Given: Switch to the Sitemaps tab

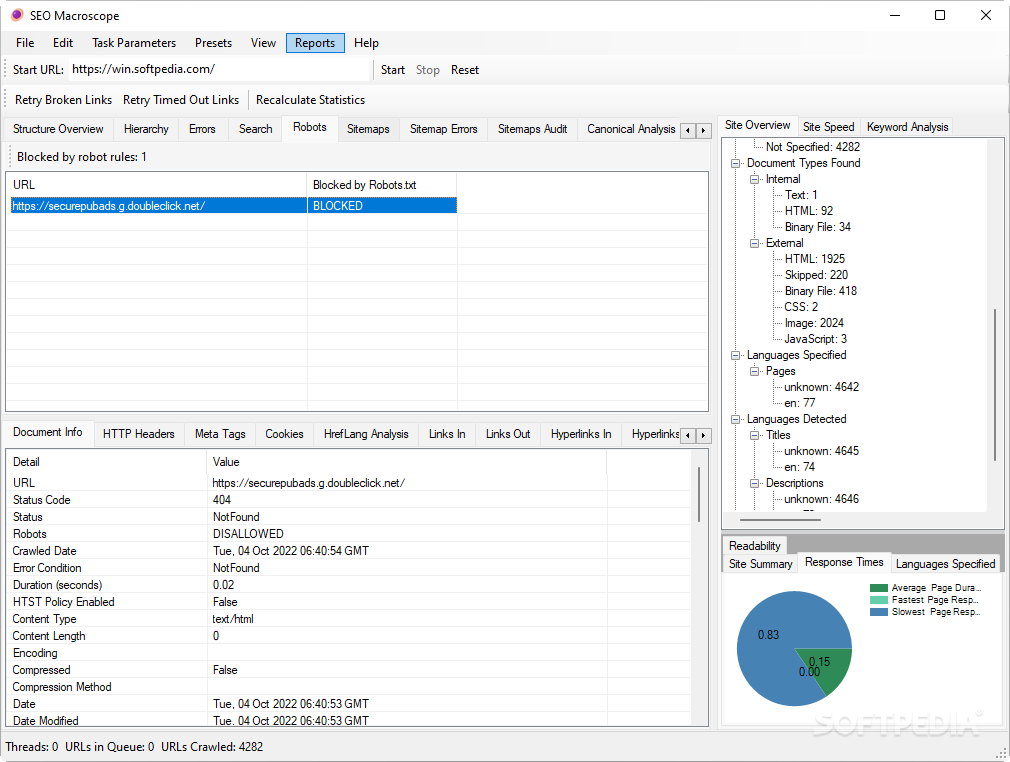Looking at the screenshot, I should (x=368, y=129).
